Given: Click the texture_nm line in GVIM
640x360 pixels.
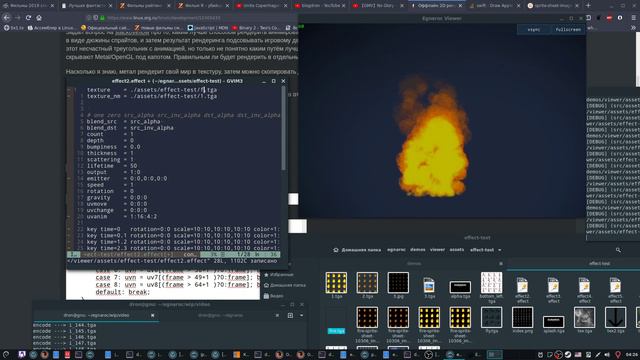Looking at the screenshot, I should point(151,96).
